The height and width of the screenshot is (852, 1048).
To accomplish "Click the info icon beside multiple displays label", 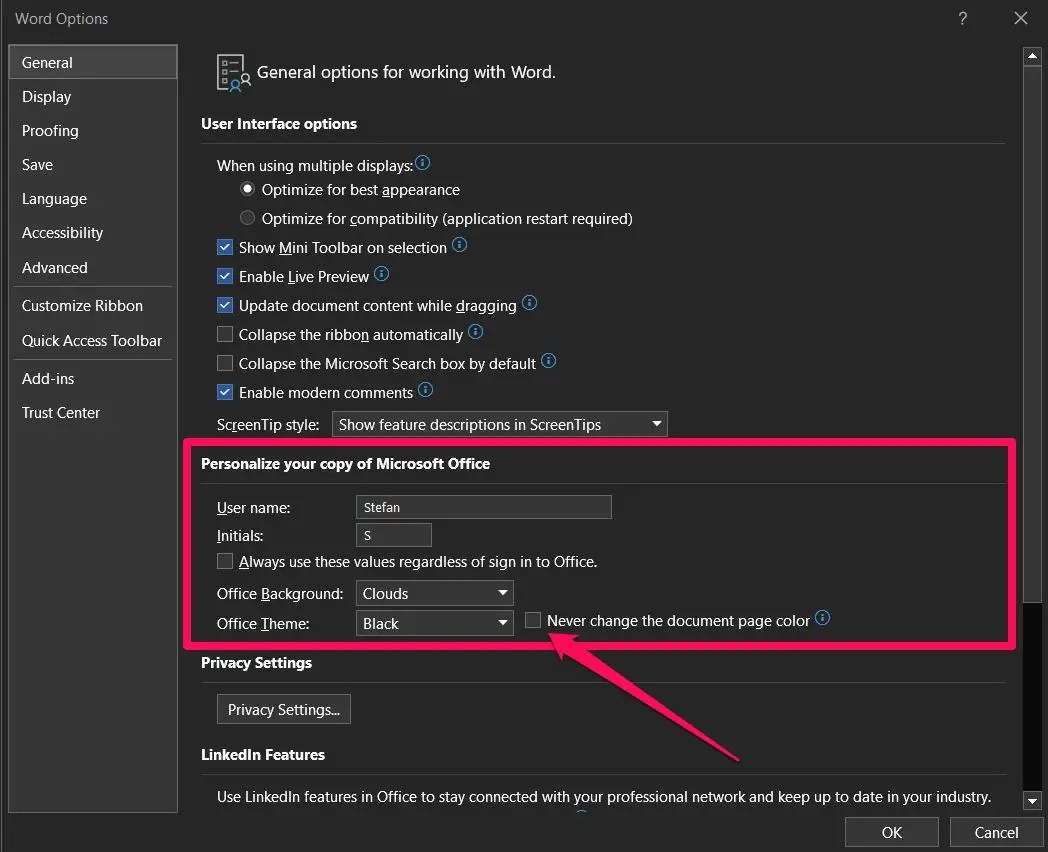I will coord(422,162).
